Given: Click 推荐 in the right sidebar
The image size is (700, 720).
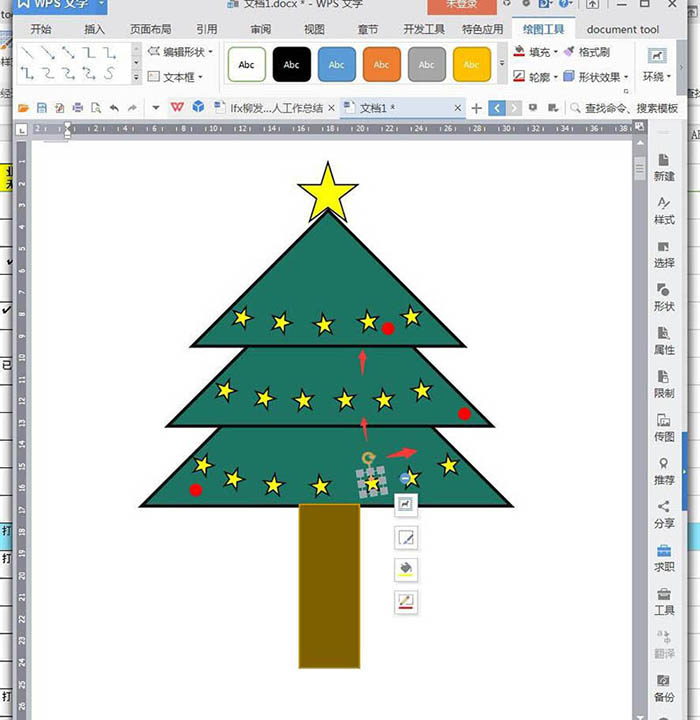Looking at the screenshot, I should [x=664, y=471].
